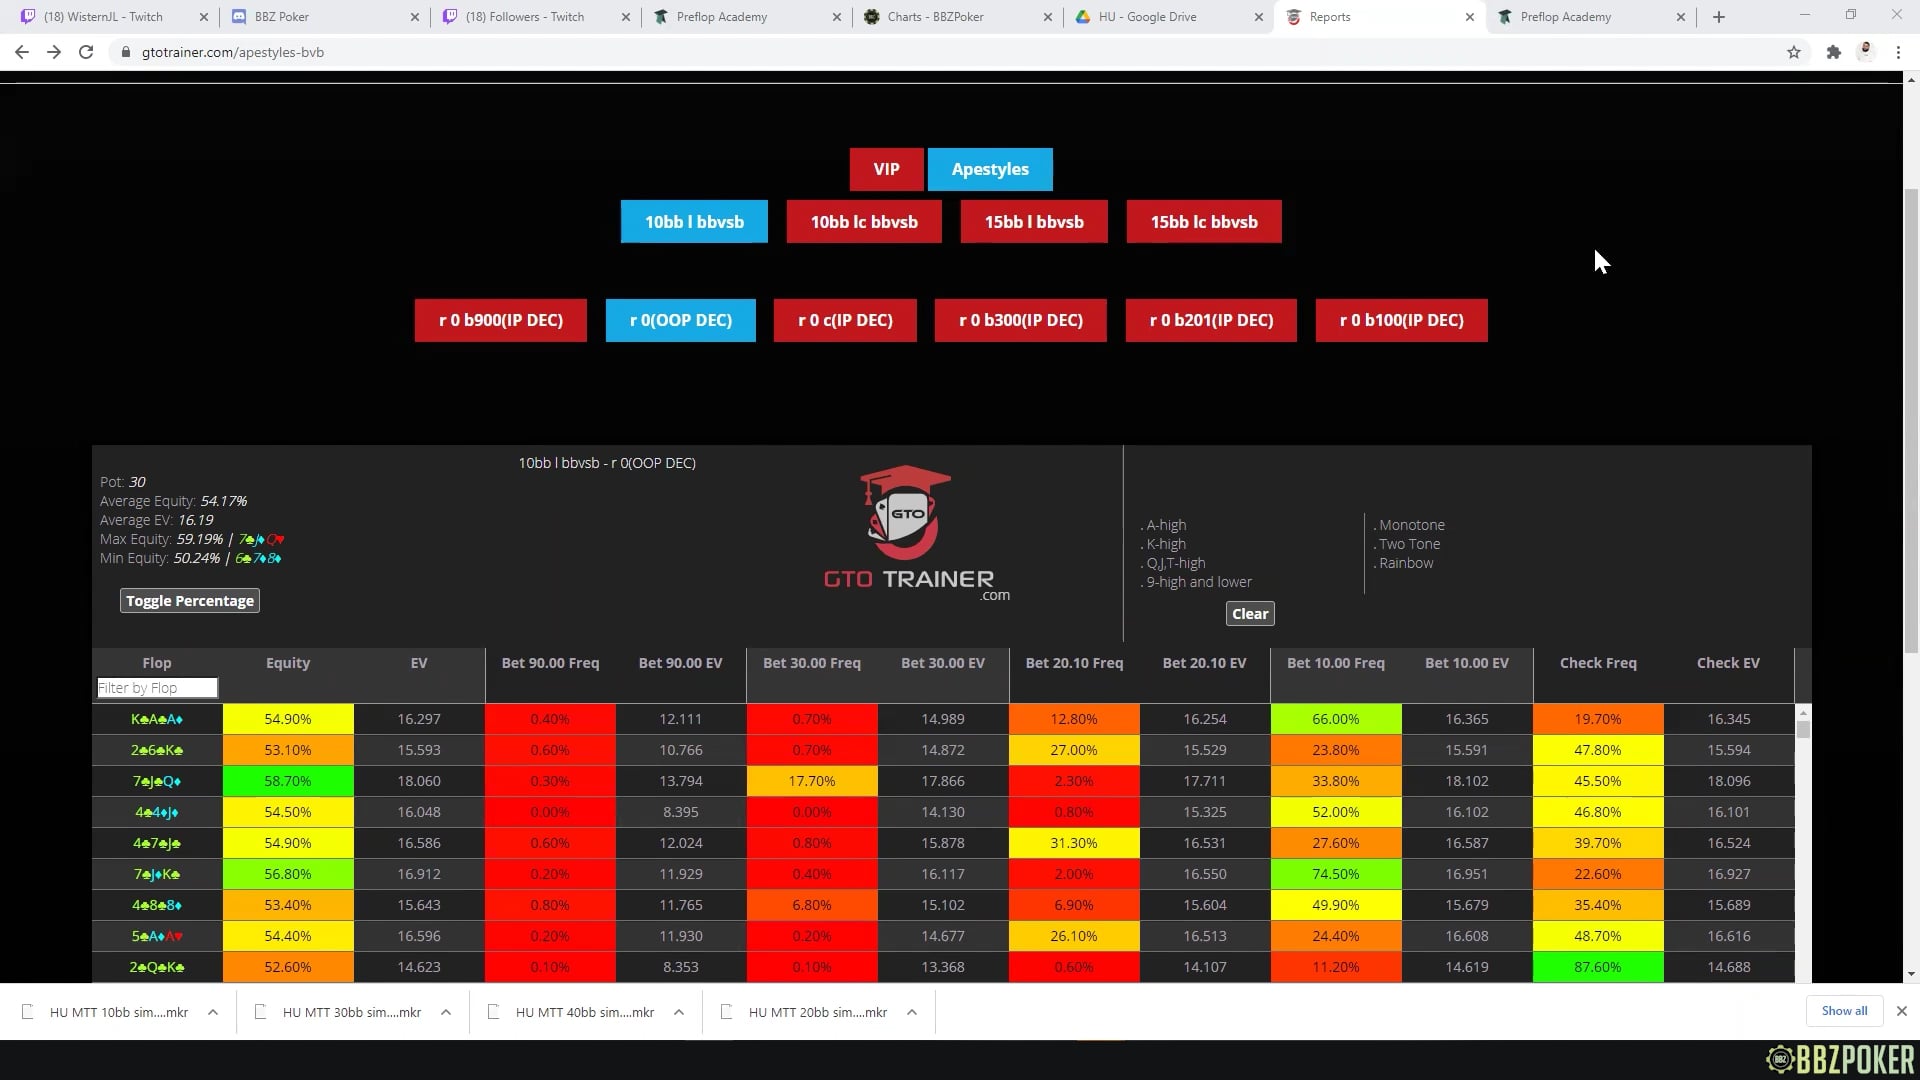1920x1080 pixels.
Task: Expand HU MTT 30bb download chevron
Action: click(x=446, y=1012)
